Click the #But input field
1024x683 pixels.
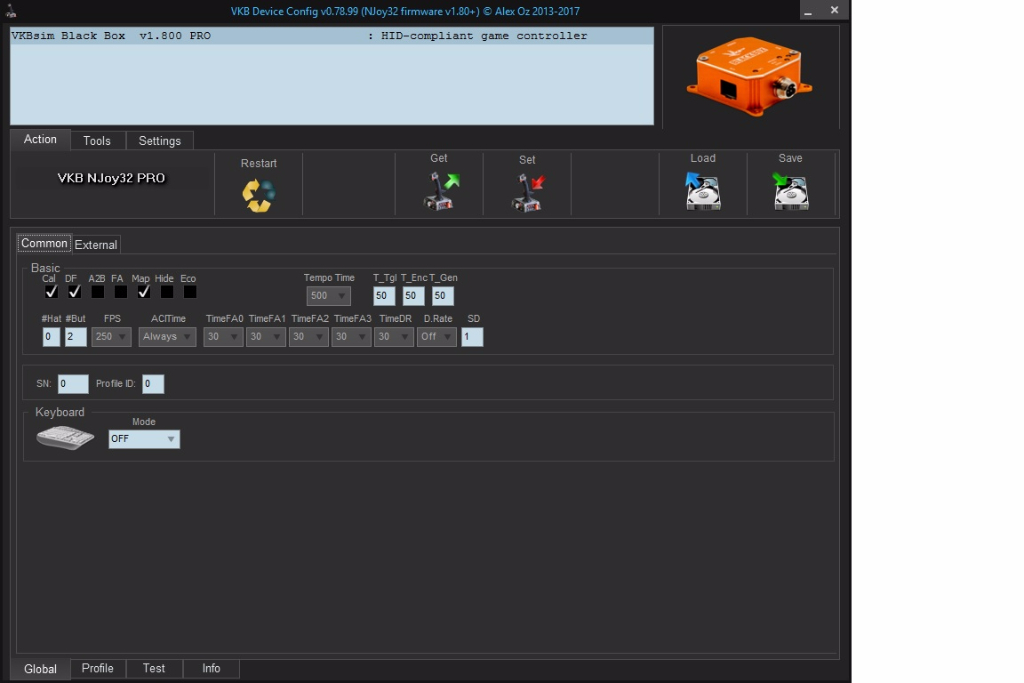76,337
